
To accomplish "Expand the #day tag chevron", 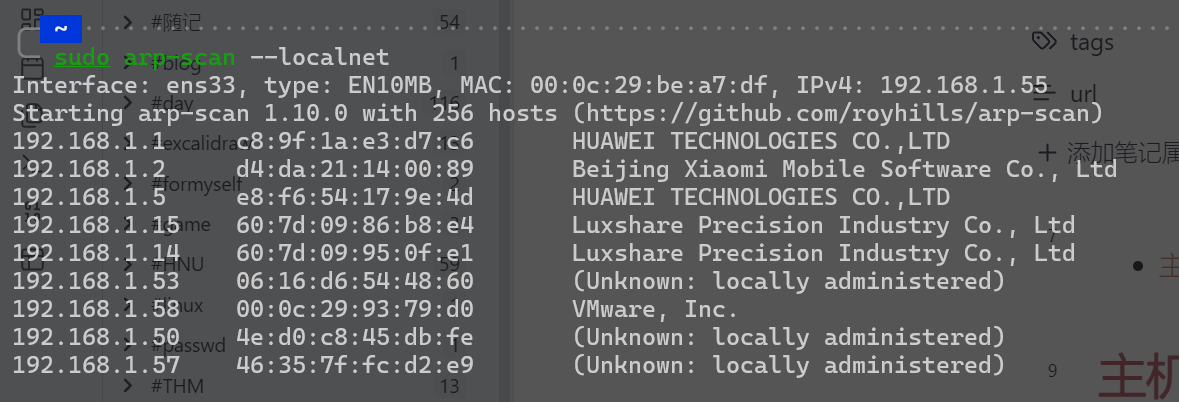I will tap(129, 103).
